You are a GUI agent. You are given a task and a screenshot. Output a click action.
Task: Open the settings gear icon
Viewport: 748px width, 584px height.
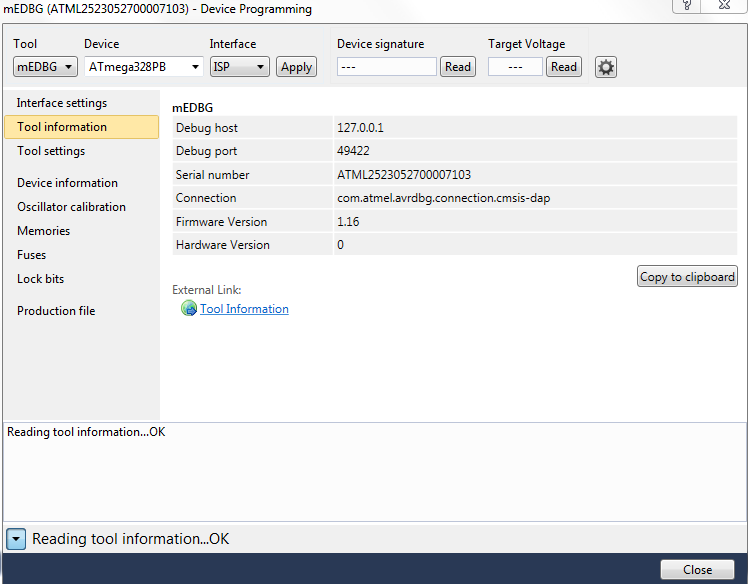point(605,67)
